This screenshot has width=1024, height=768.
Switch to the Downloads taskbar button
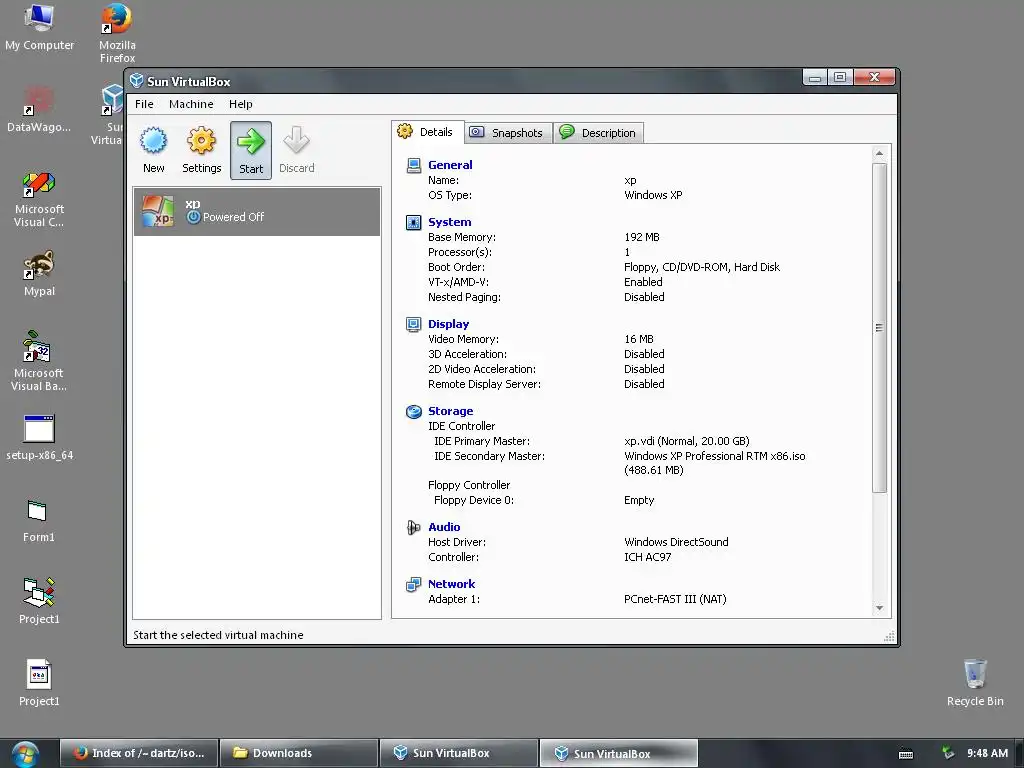pyautogui.click(x=299, y=753)
